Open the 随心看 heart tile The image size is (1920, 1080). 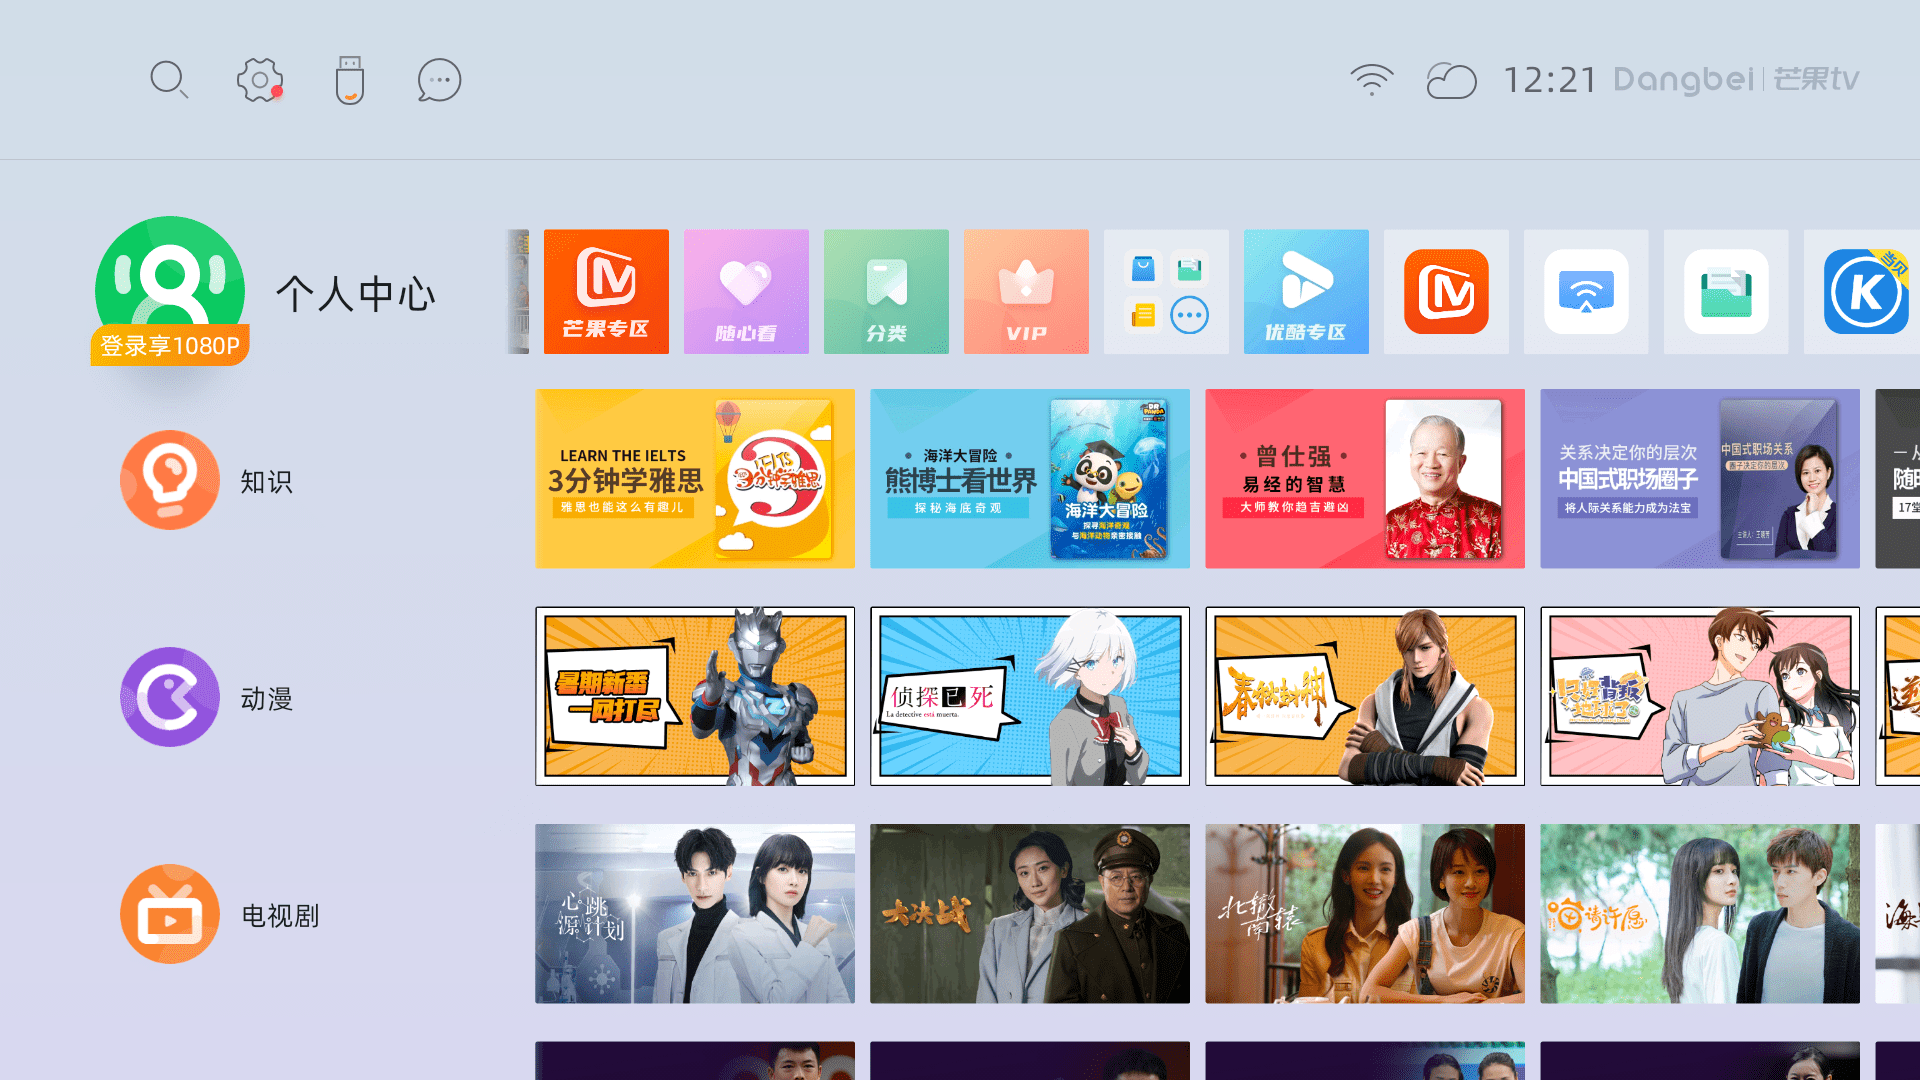point(746,292)
